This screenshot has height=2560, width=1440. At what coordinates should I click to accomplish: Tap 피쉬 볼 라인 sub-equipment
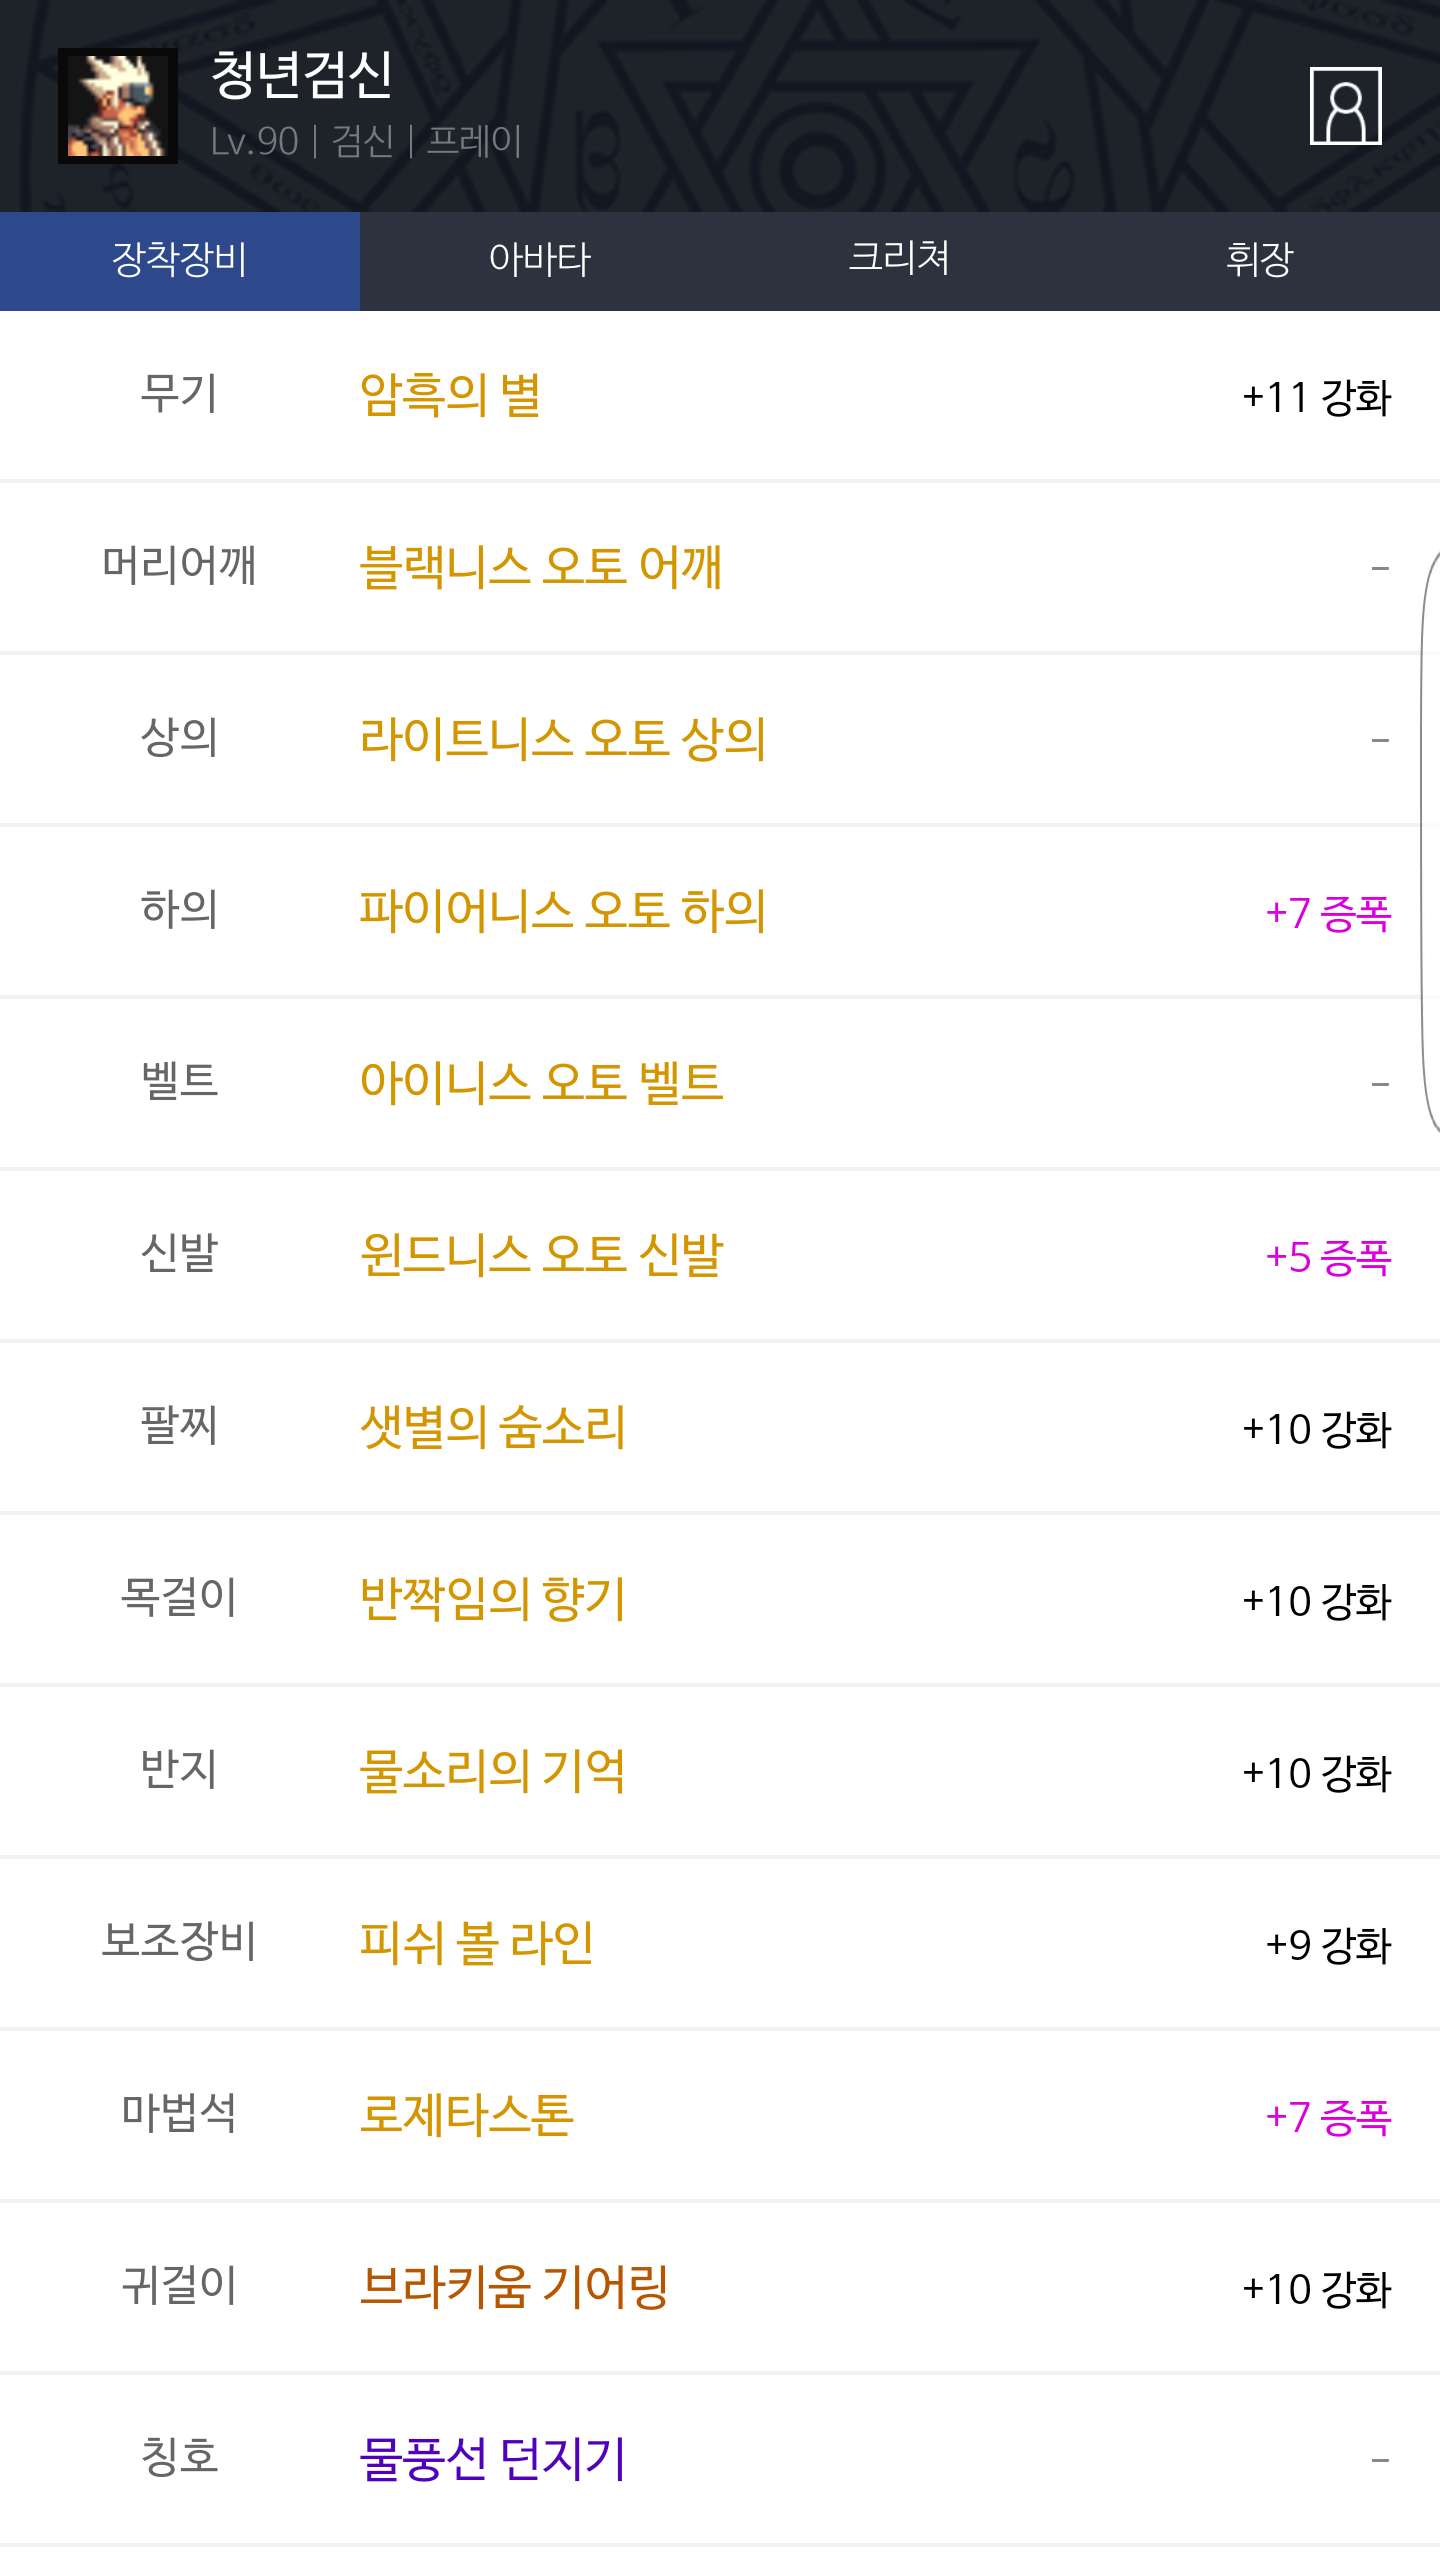pos(477,1944)
